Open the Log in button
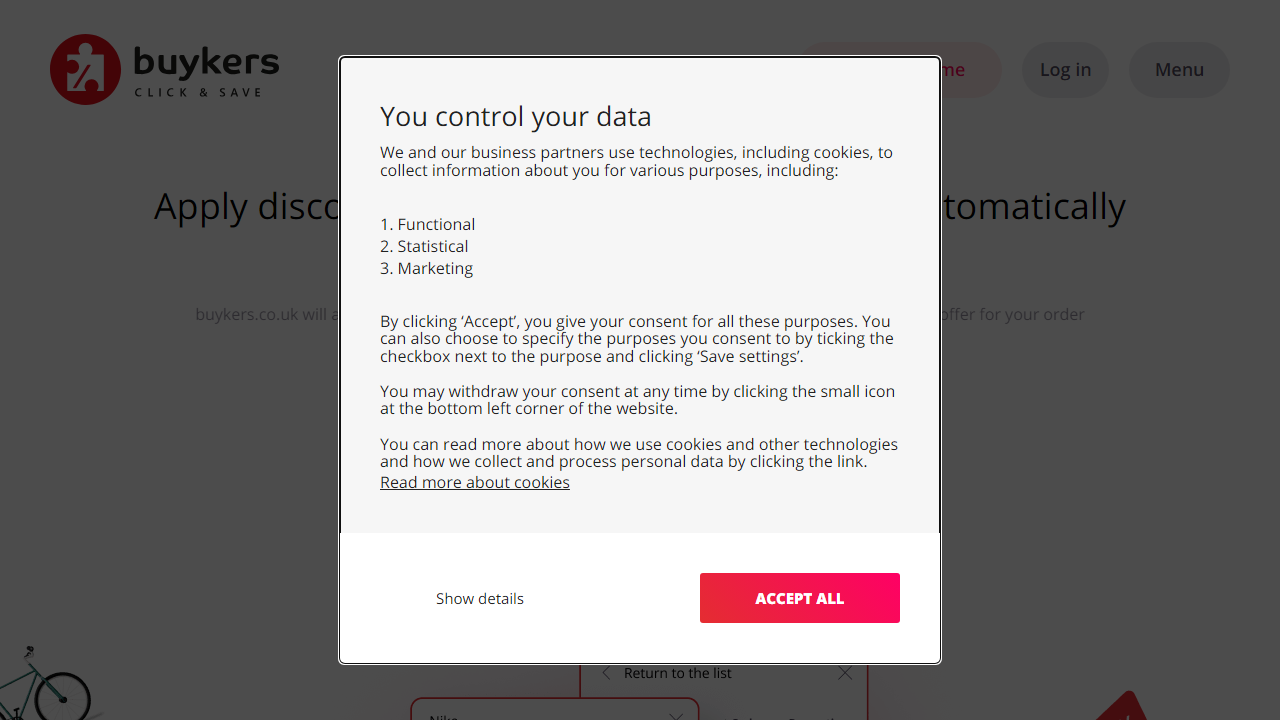 click(1065, 70)
